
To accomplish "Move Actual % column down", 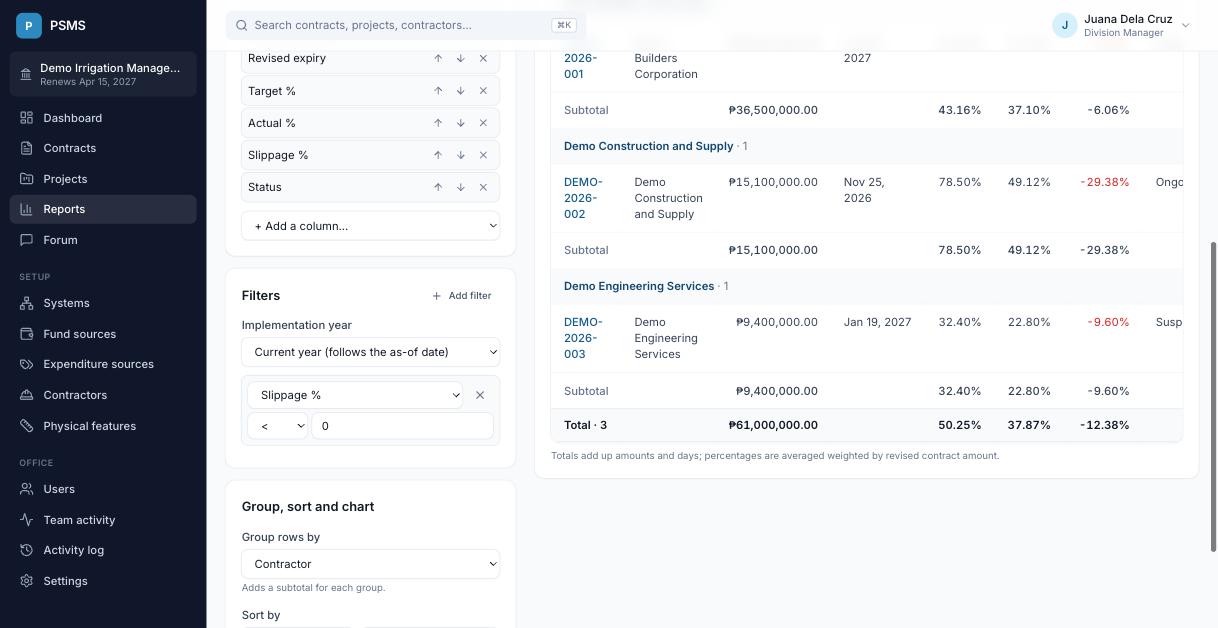I will tap(460, 123).
